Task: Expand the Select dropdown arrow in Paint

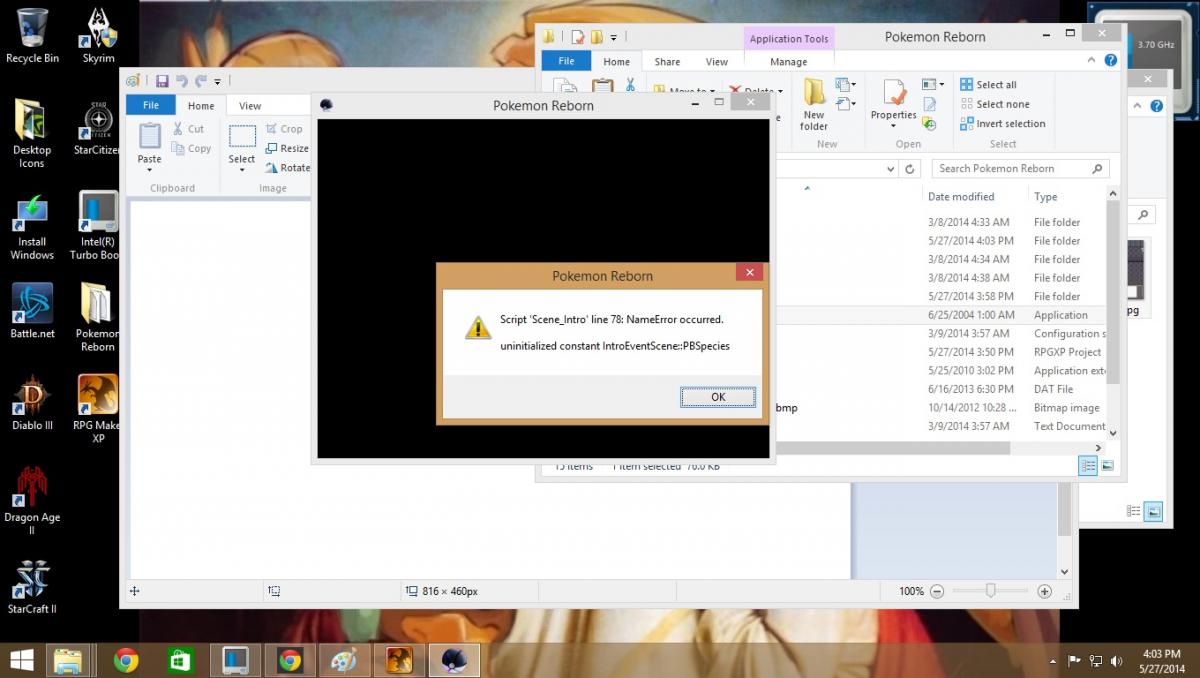Action: click(x=242, y=169)
